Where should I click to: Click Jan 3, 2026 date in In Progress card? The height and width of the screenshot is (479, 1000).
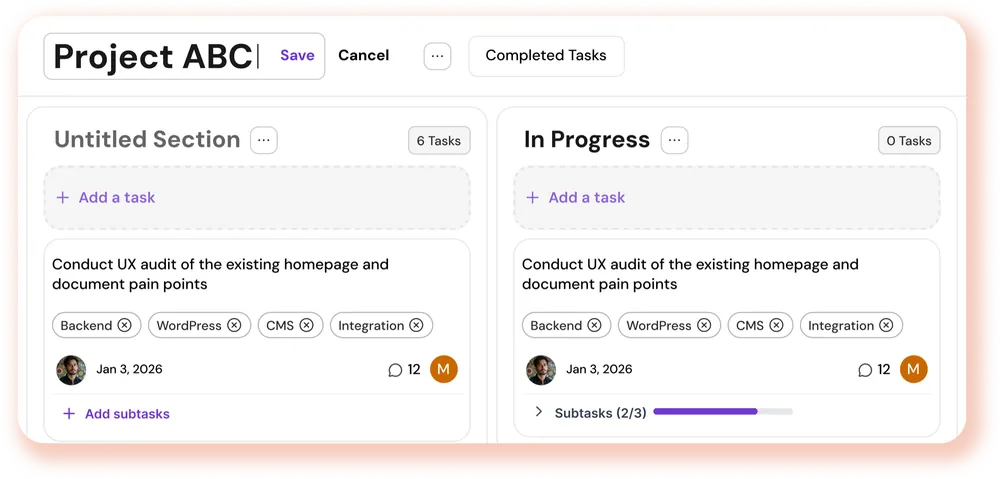(x=599, y=369)
